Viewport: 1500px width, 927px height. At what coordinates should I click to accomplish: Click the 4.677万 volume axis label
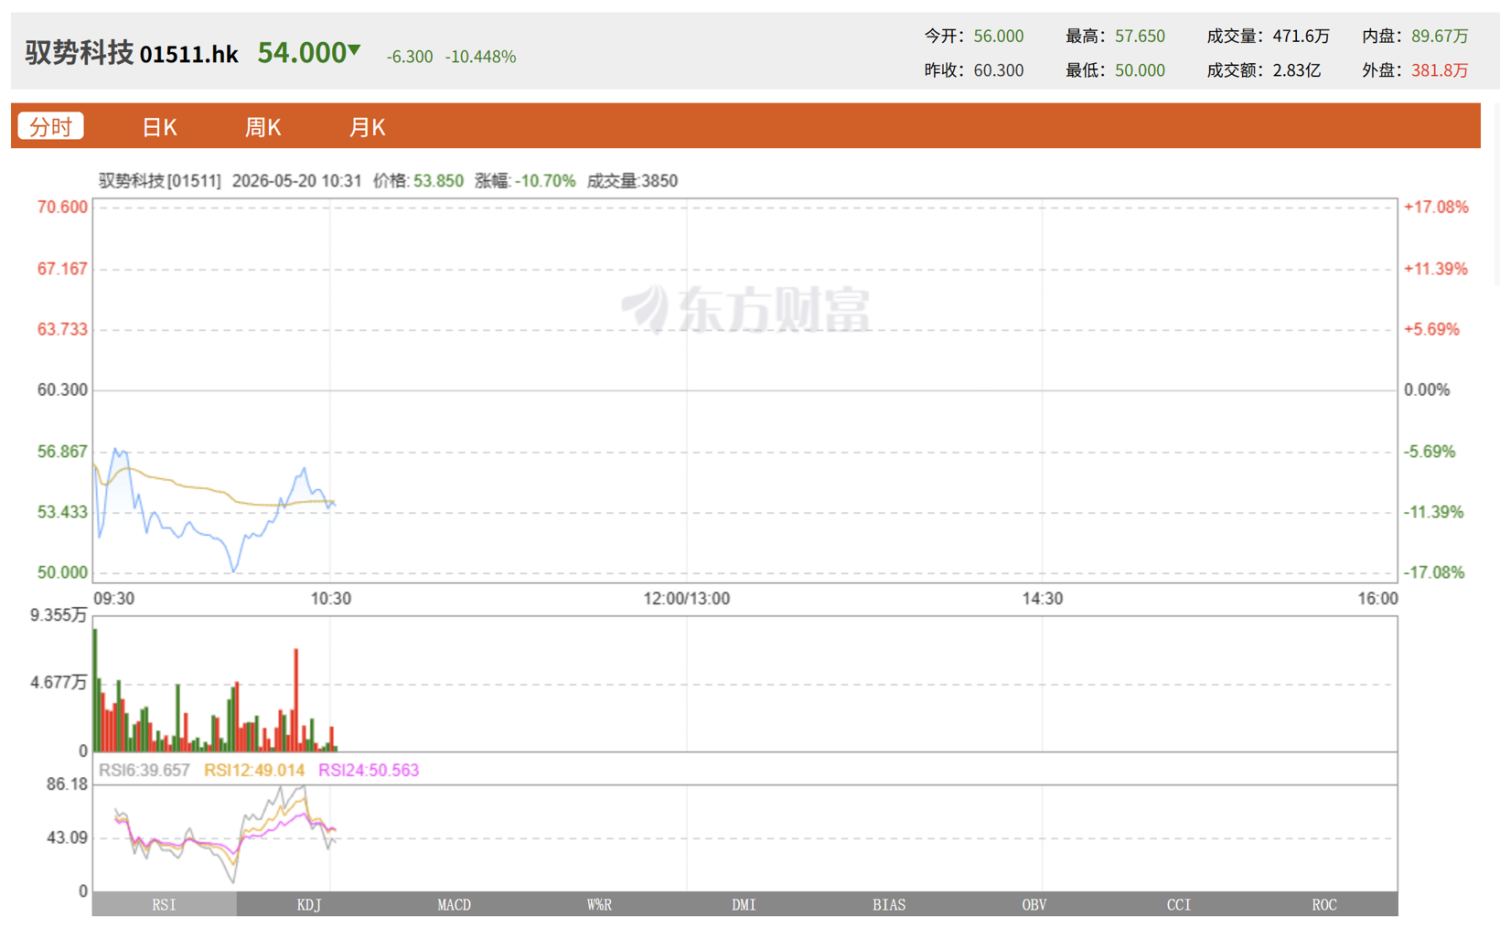(x=58, y=683)
